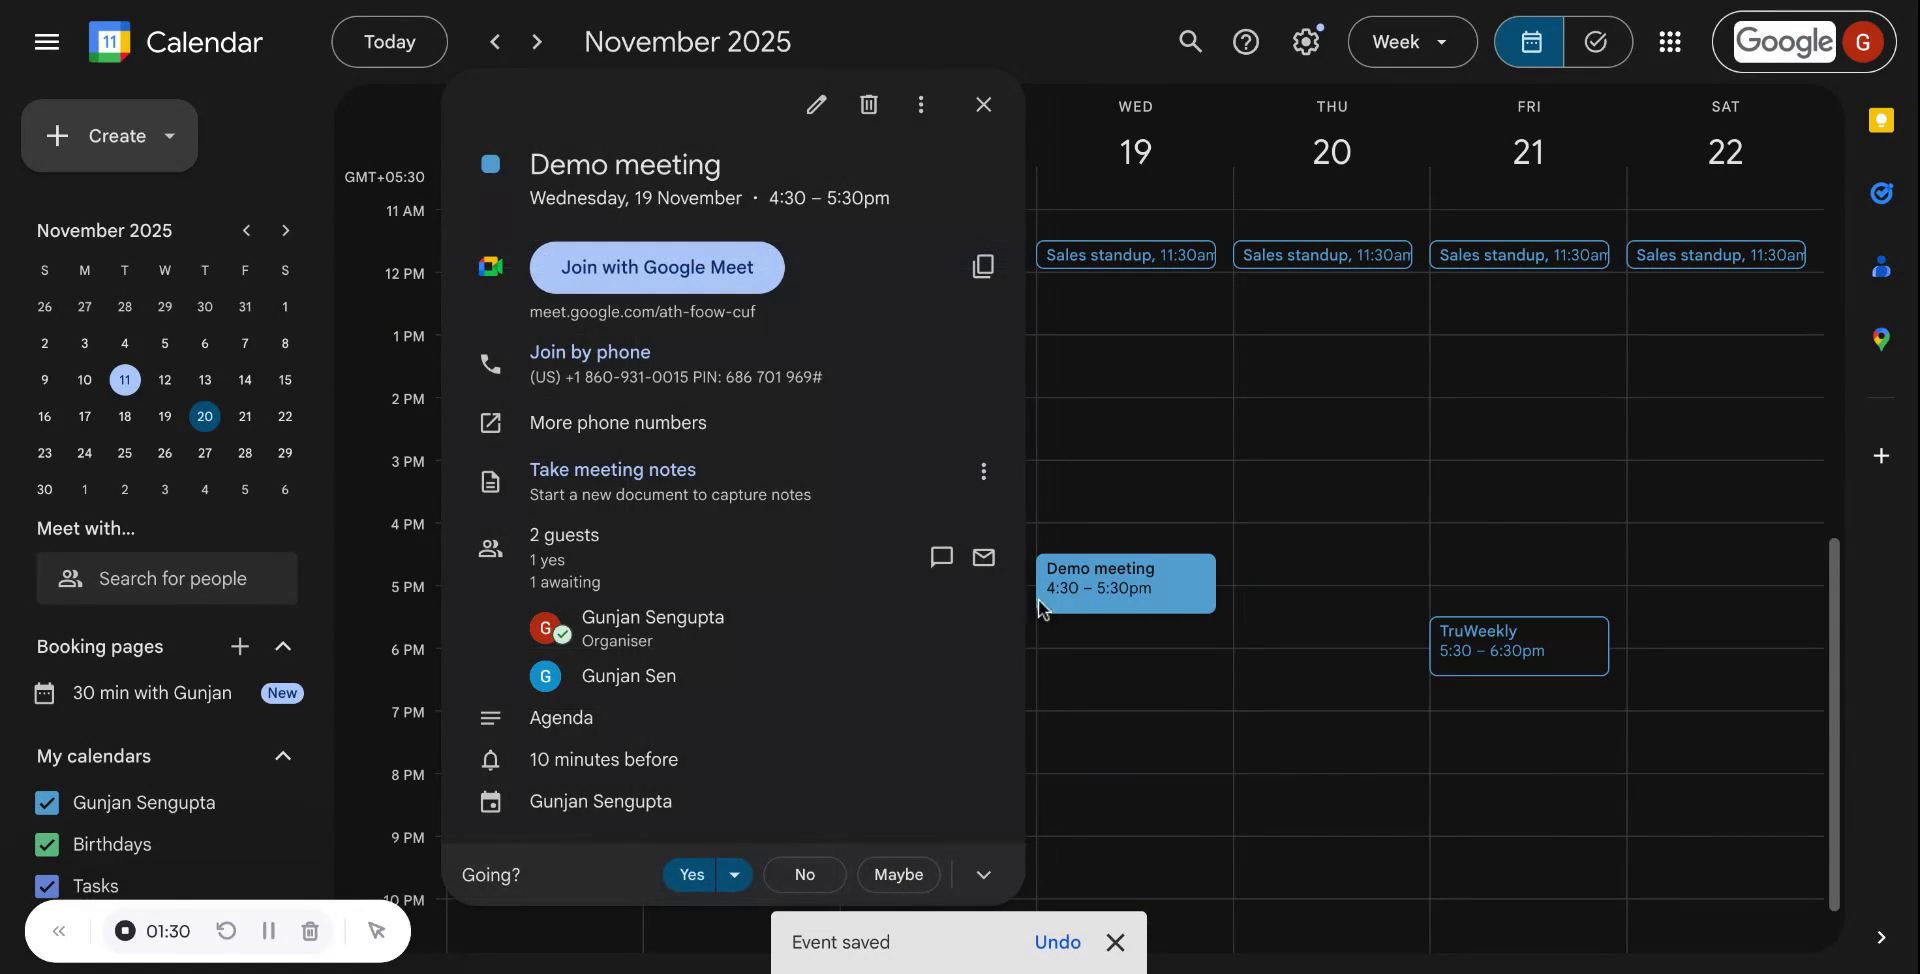This screenshot has height=974, width=1920.
Task: Undo the saved event change
Action: pyautogui.click(x=1058, y=941)
